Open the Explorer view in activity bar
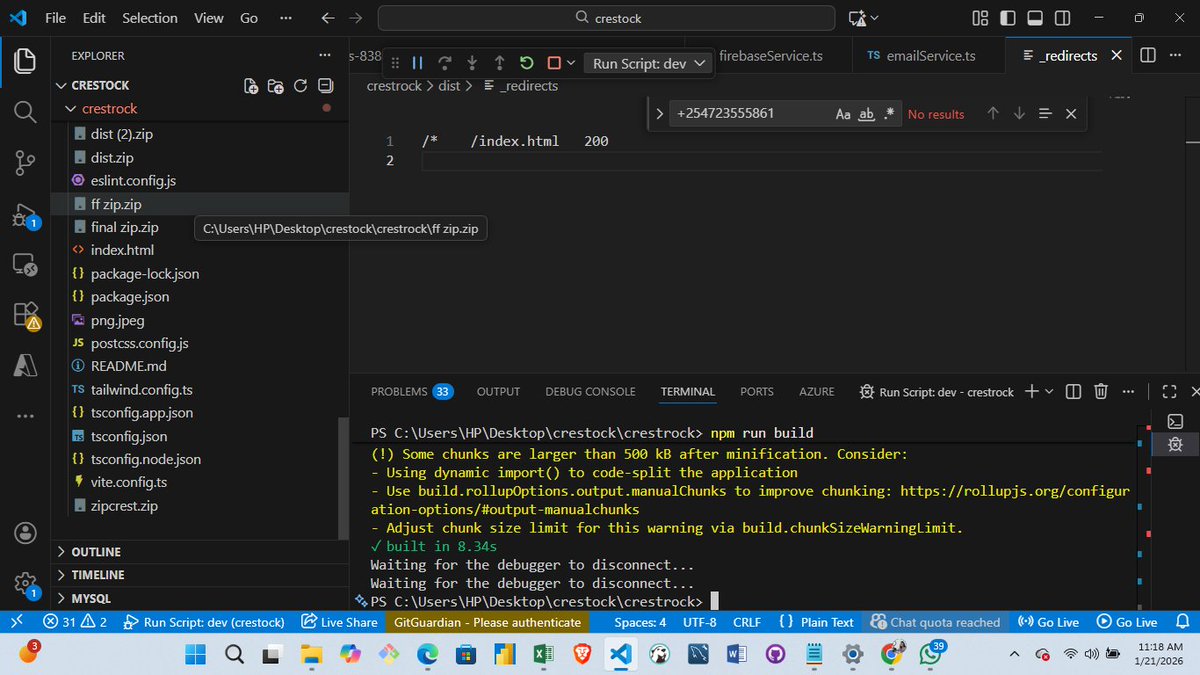 click(x=25, y=60)
